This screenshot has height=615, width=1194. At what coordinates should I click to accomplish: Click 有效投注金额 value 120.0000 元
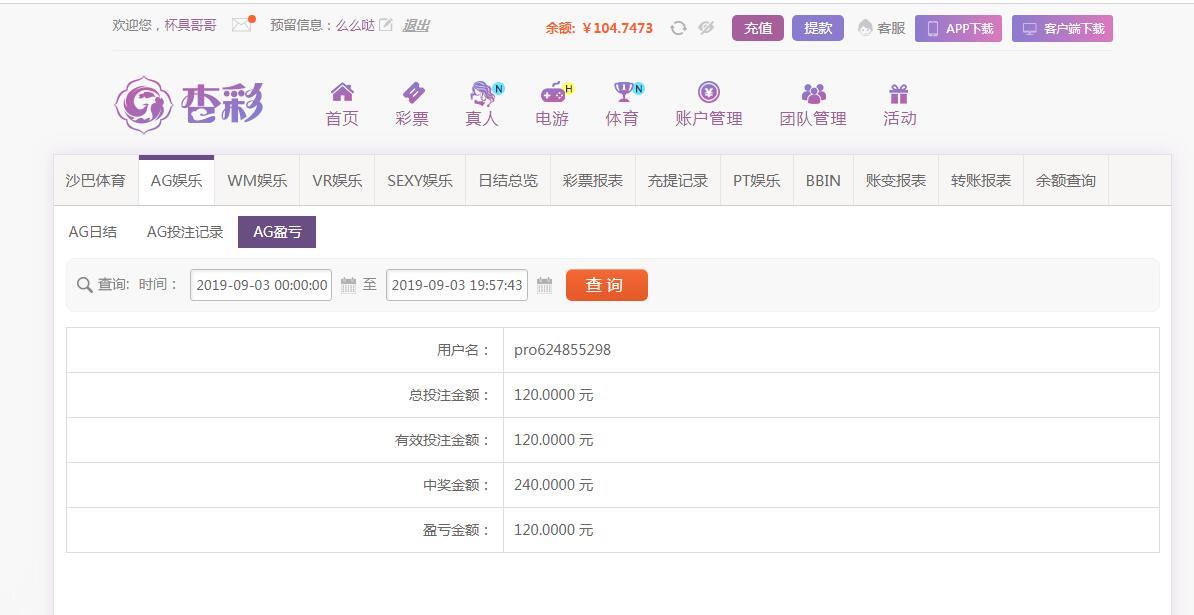click(x=554, y=440)
